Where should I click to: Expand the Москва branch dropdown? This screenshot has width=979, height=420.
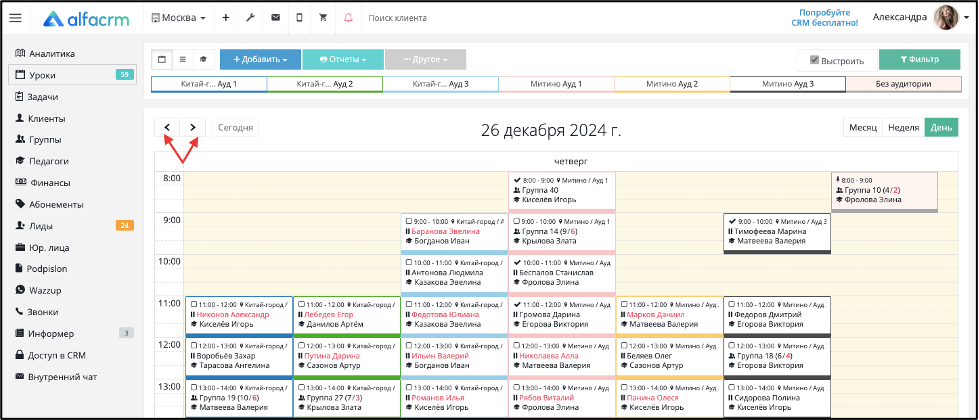(x=179, y=18)
